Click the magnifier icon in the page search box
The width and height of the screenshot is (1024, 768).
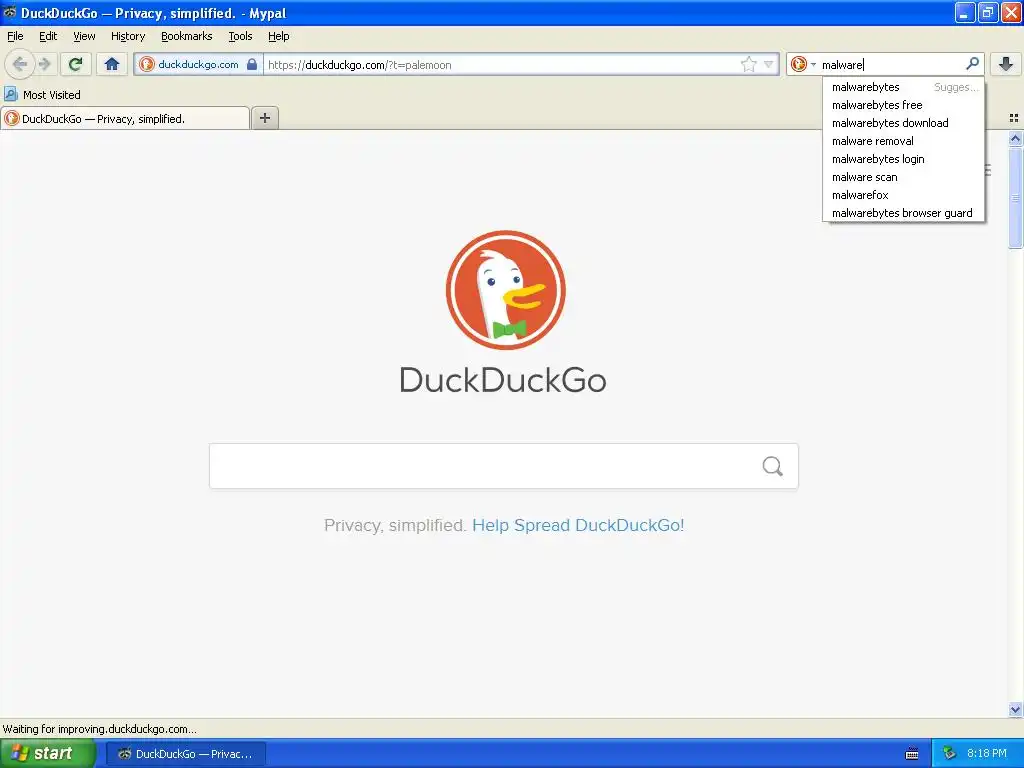(x=773, y=466)
